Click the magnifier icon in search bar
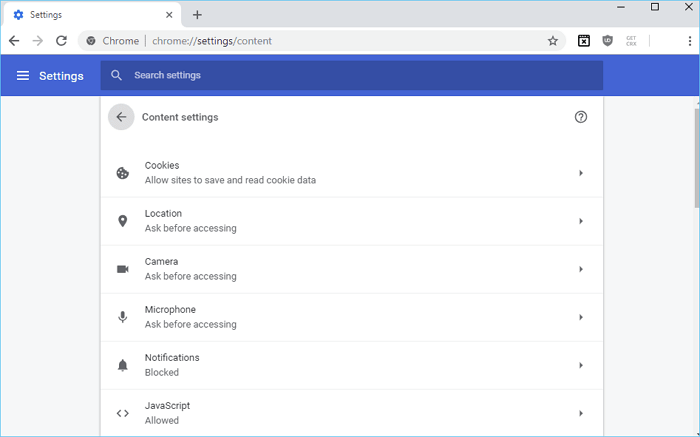700x437 pixels. click(x=117, y=75)
